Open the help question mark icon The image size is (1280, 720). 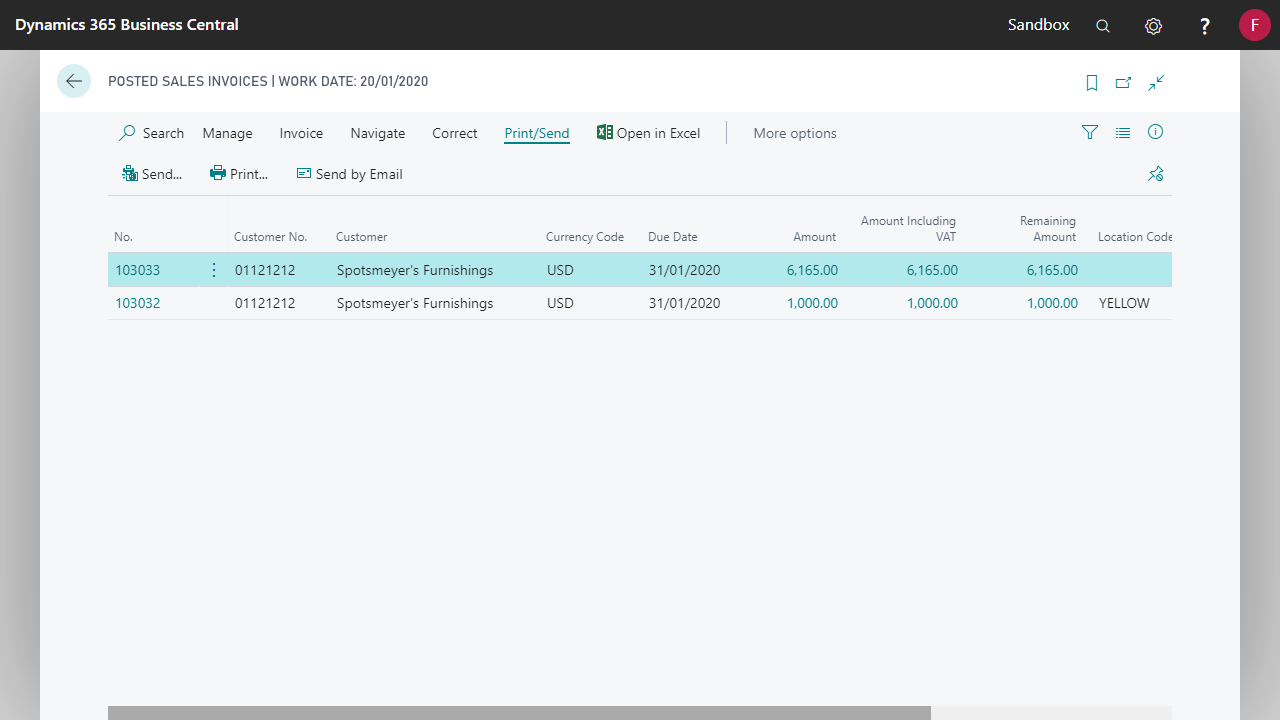1205,26
